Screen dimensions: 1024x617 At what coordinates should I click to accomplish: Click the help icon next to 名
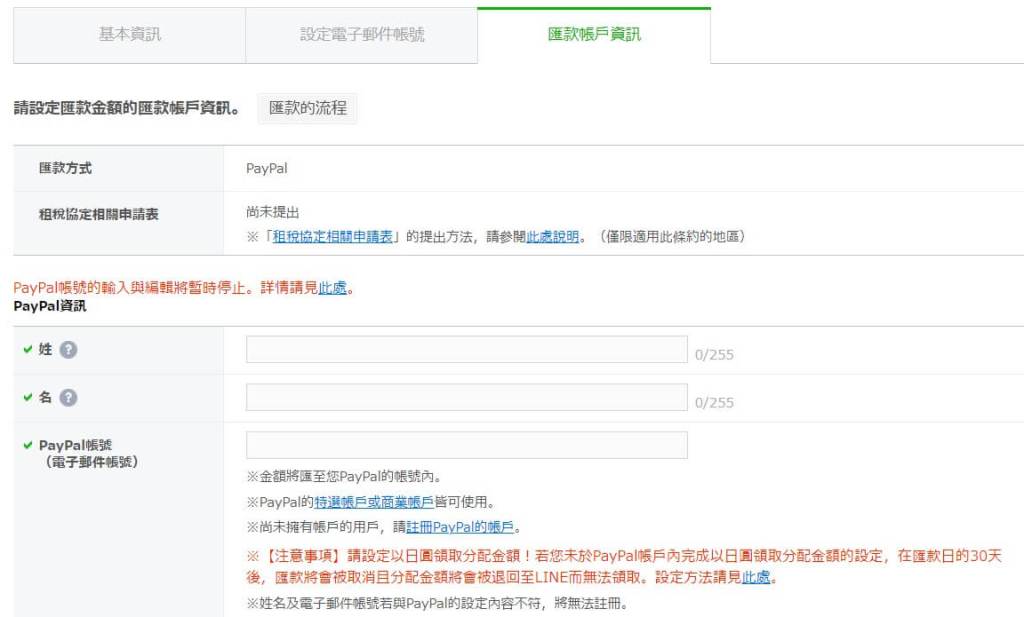point(69,397)
